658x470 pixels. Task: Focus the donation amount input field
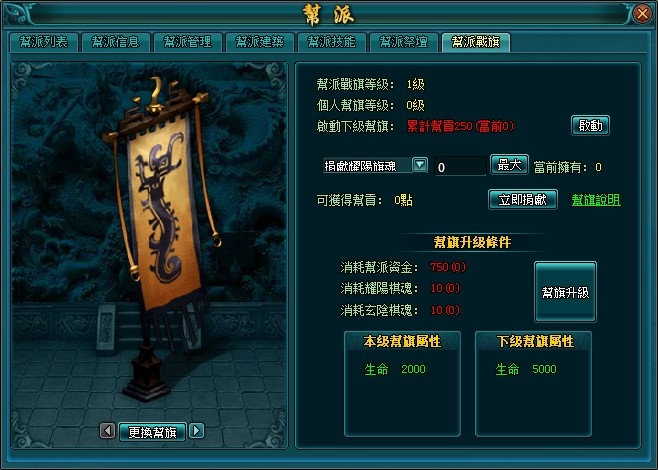(x=460, y=167)
